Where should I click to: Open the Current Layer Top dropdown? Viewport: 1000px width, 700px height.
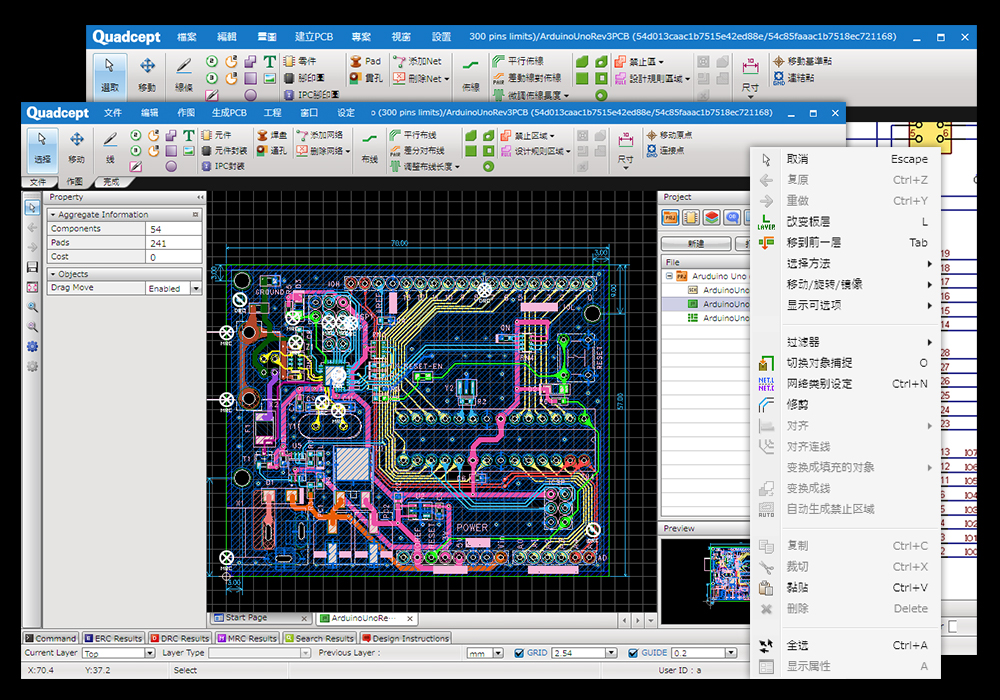coord(149,653)
